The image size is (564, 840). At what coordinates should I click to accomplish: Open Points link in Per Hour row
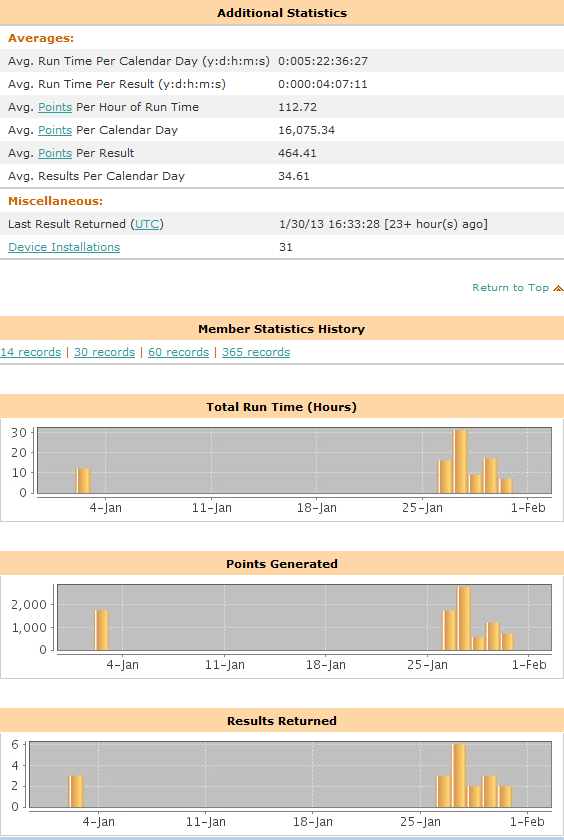[x=55, y=107]
